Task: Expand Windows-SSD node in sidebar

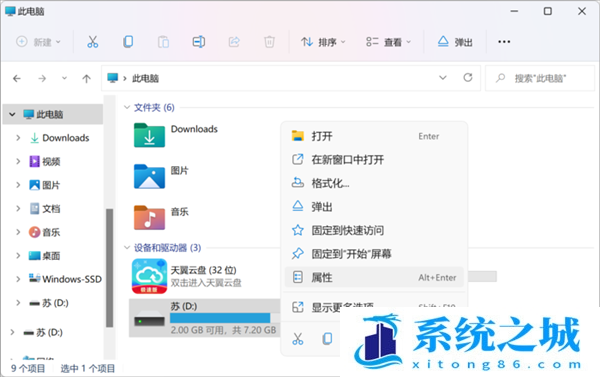Action: (18, 279)
